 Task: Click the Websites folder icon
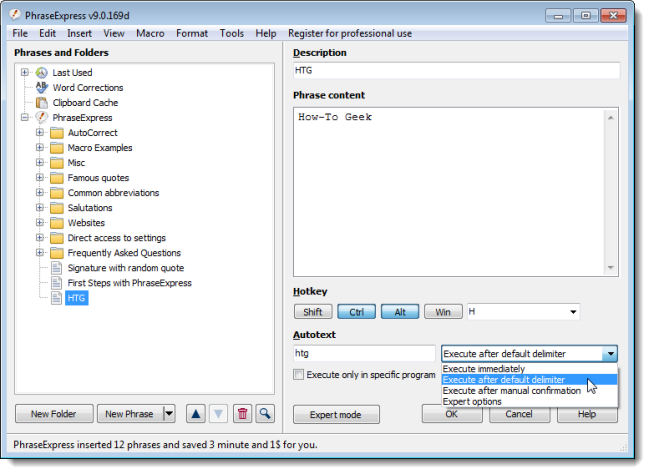(x=57, y=223)
